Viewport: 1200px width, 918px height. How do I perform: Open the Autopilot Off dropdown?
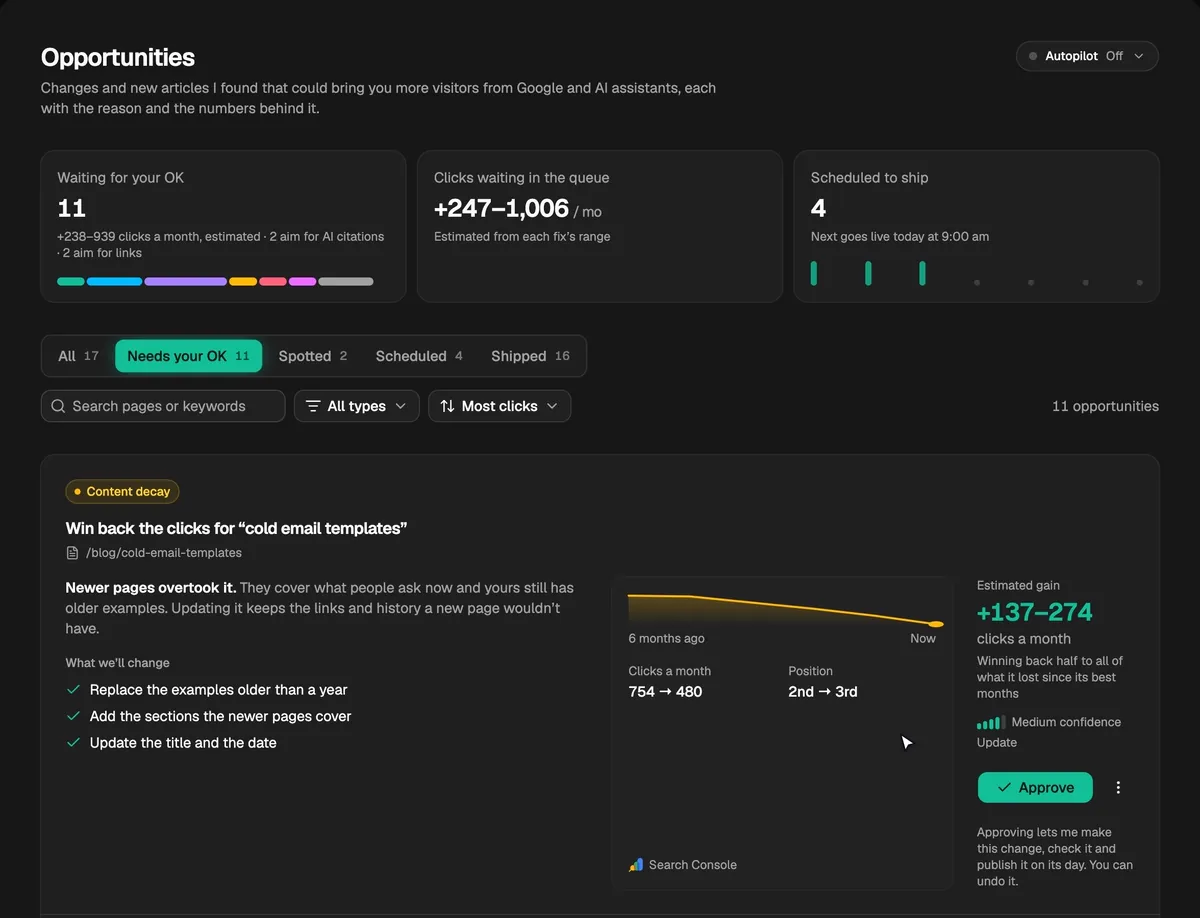click(x=1087, y=56)
